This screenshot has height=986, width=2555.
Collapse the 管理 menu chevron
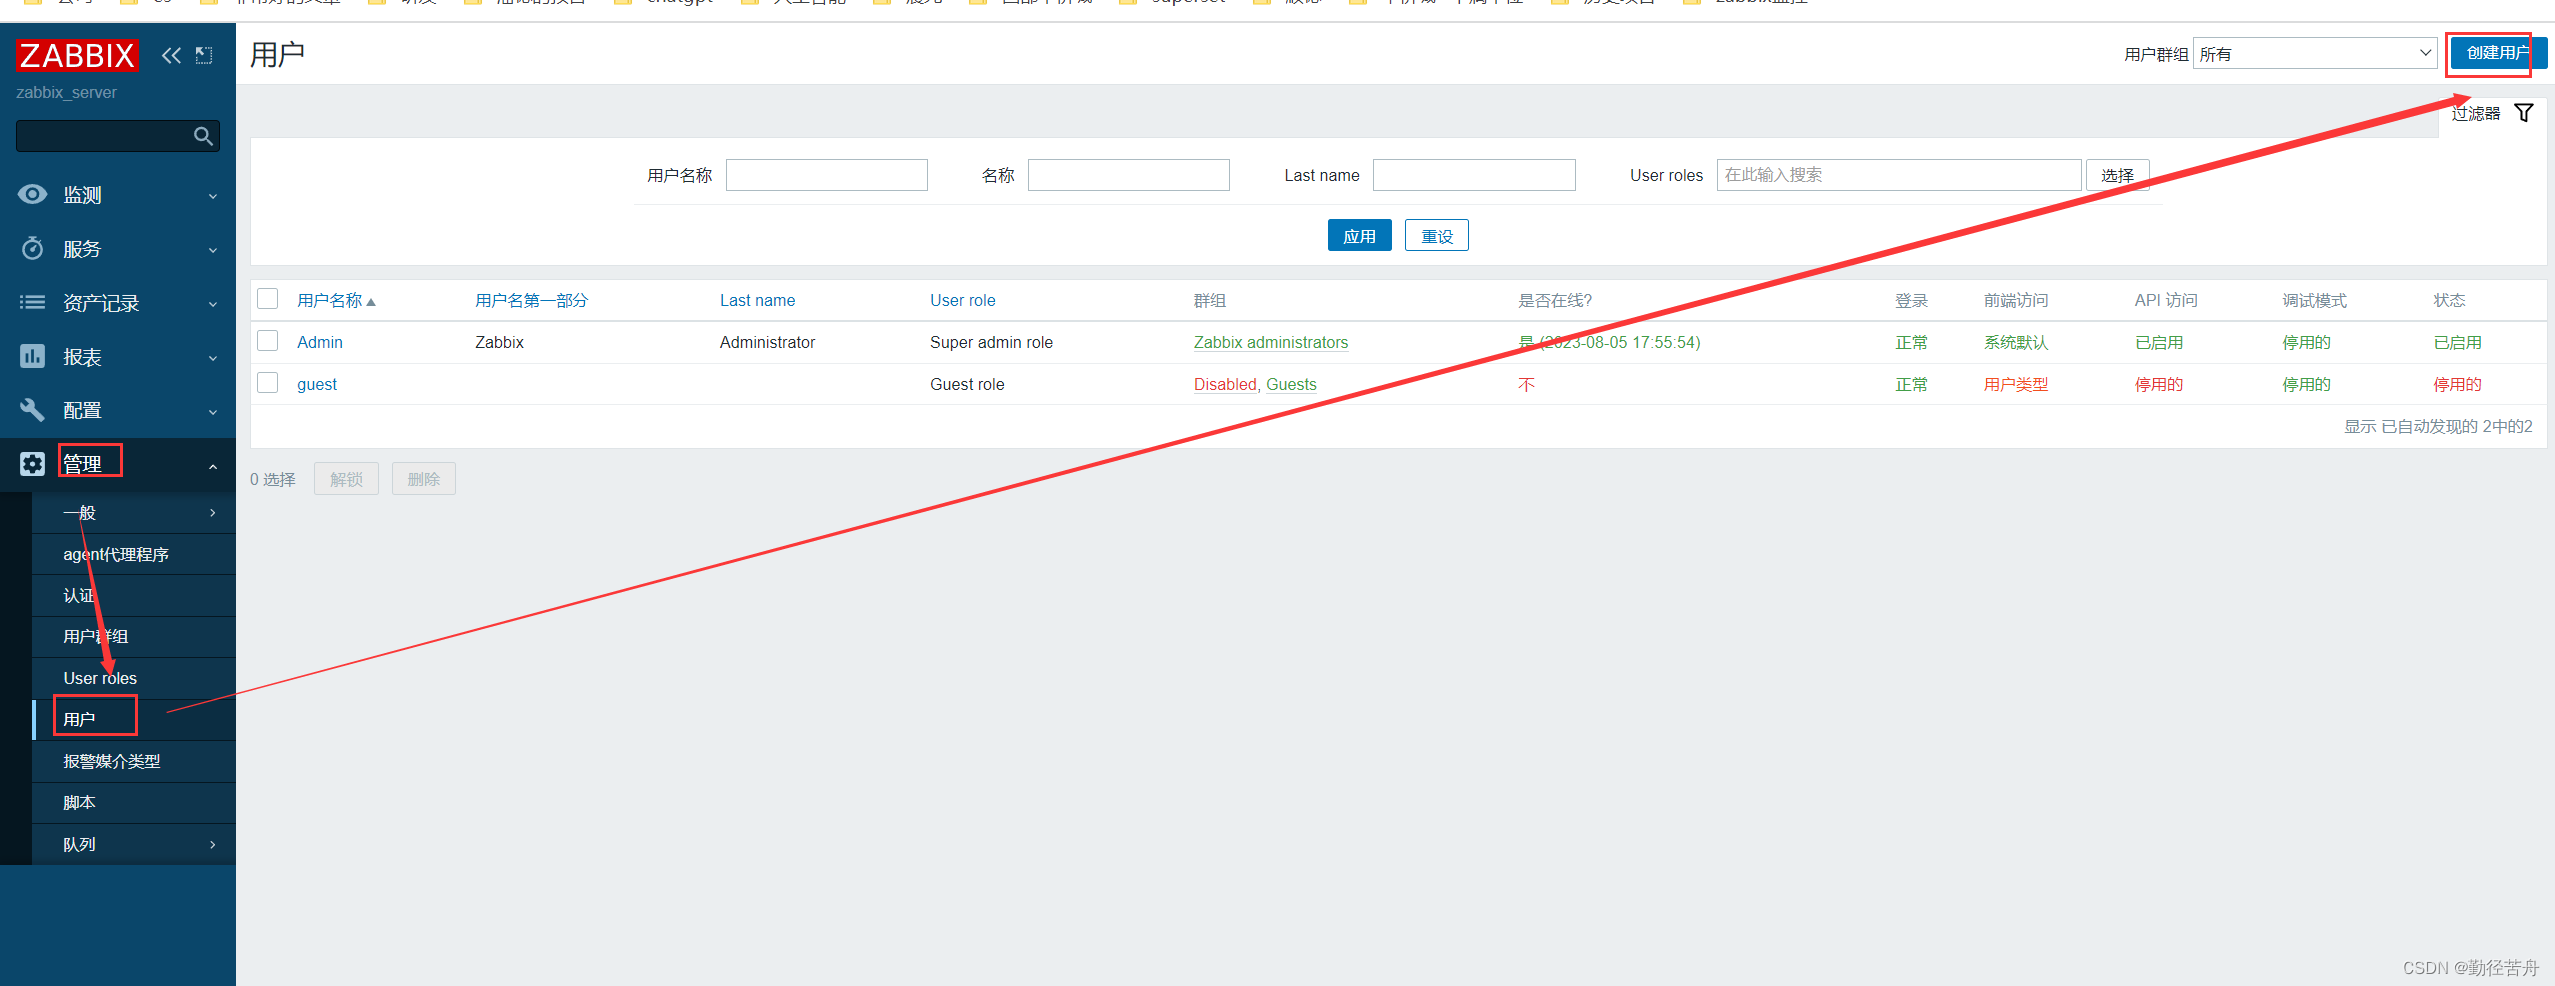pos(213,466)
